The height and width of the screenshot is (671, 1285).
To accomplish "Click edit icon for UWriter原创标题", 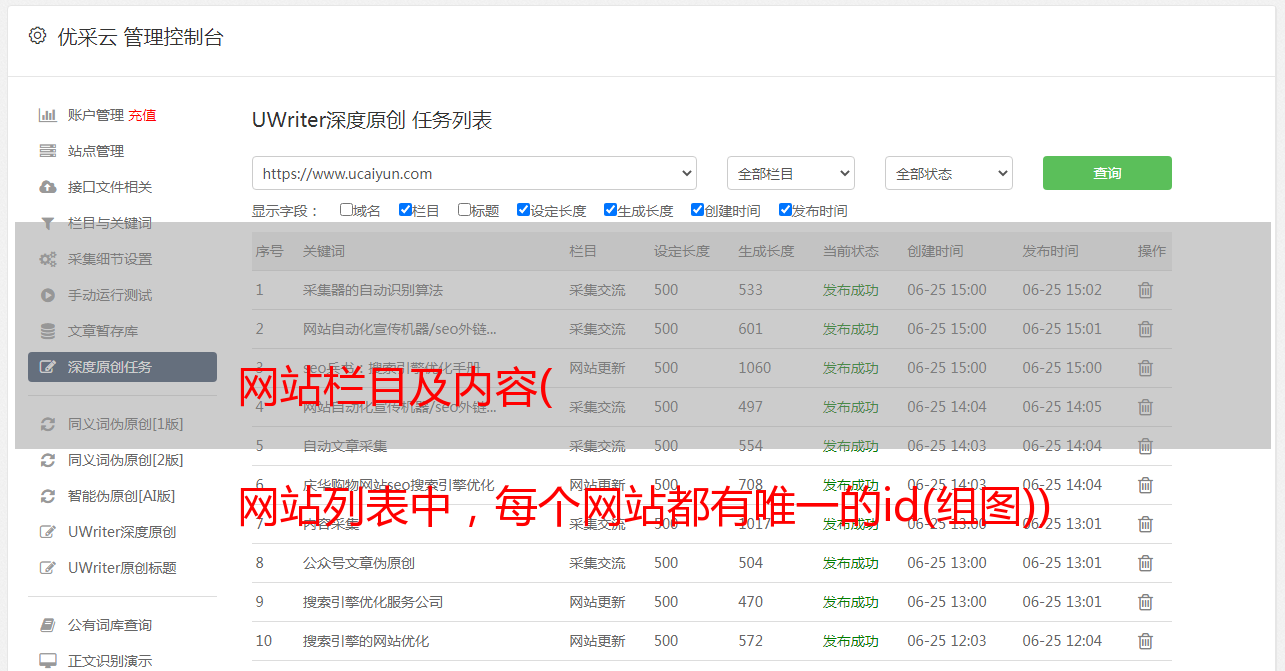I will [47, 568].
